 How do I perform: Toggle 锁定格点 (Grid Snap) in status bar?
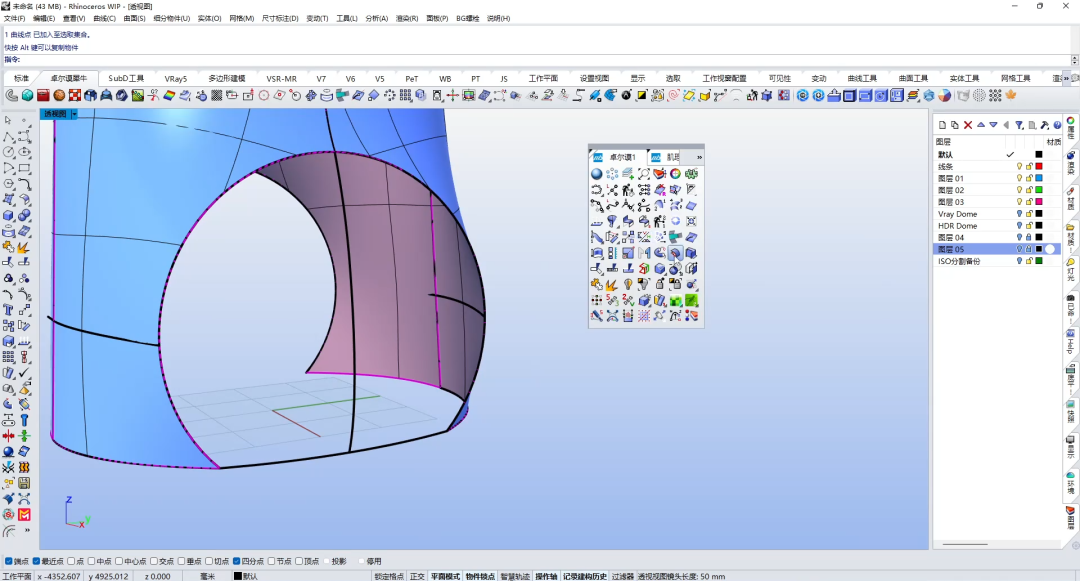(389, 576)
